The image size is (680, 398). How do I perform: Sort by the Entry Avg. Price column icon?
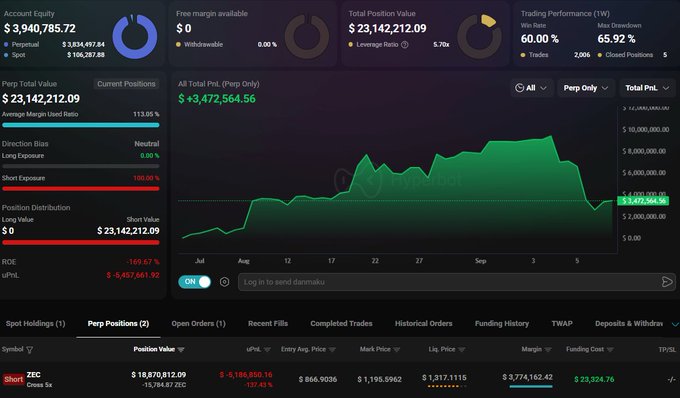[332, 349]
